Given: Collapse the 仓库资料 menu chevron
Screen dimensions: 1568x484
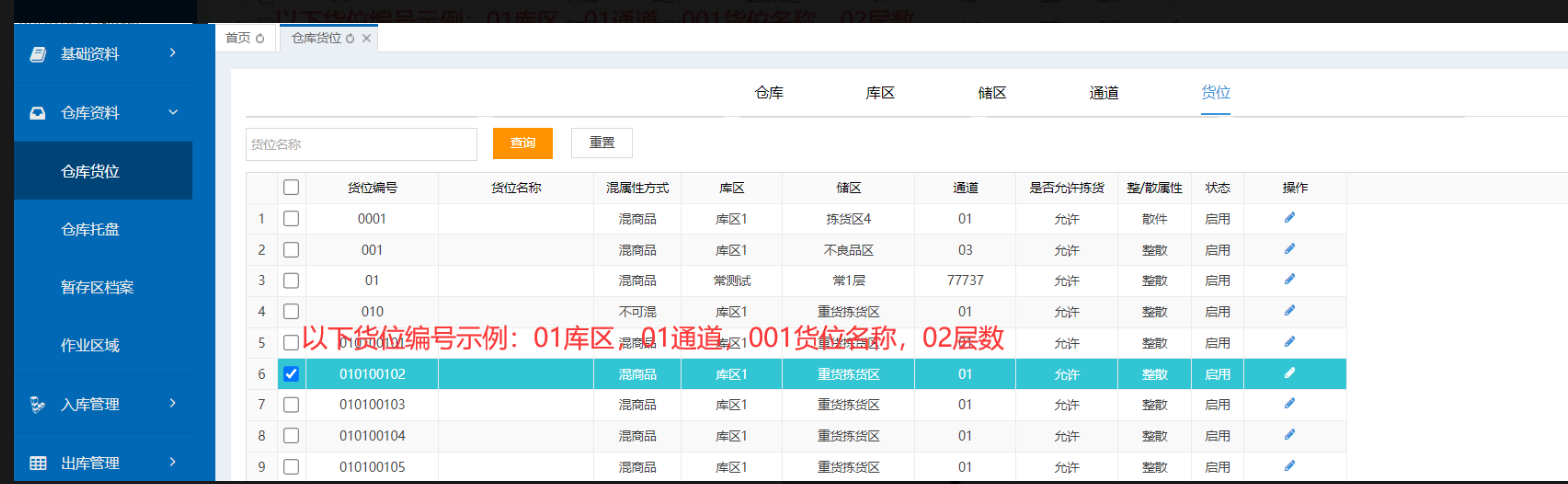Looking at the screenshot, I should coord(173,112).
